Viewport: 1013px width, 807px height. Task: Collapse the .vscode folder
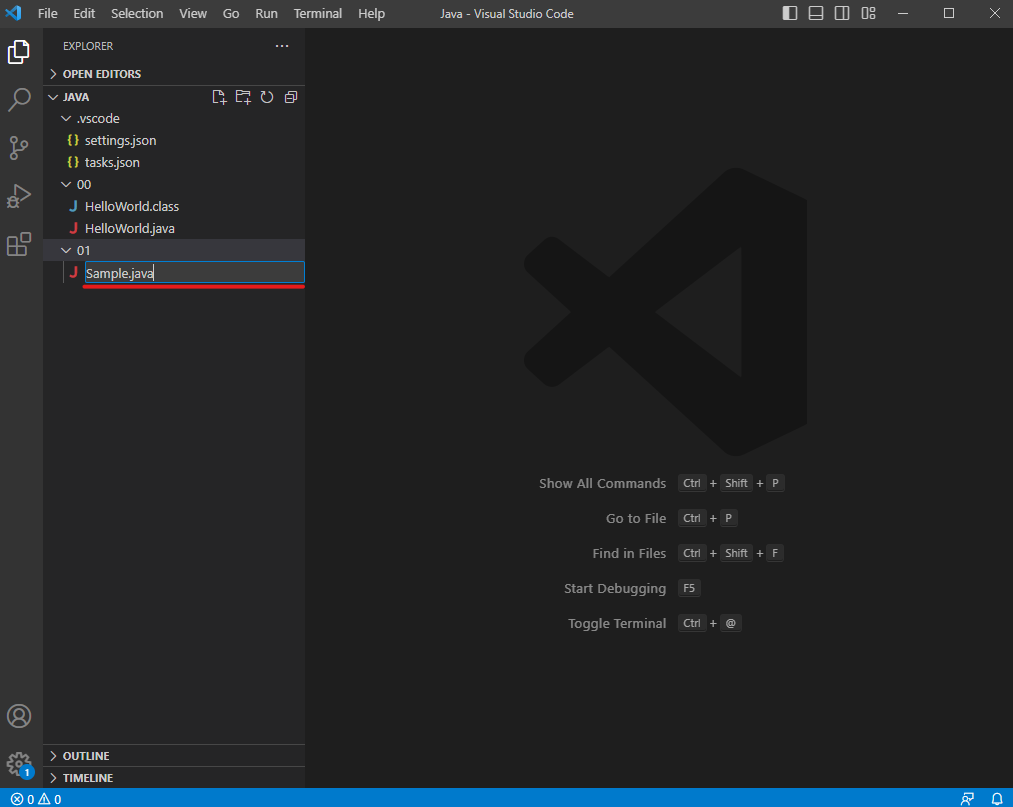pos(98,118)
